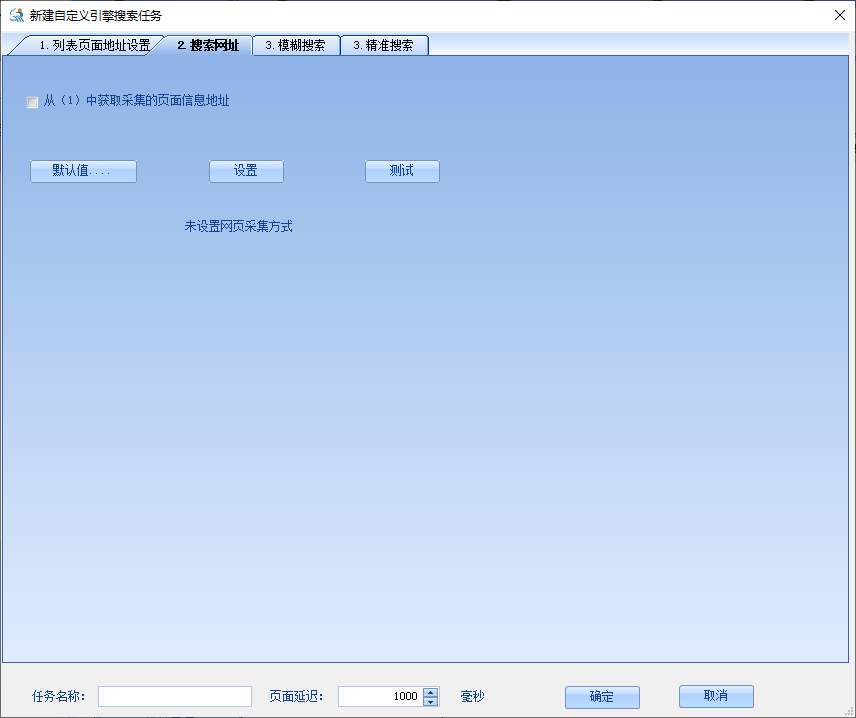Click the 任务名称 input field
Screen dimensions: 856x718
click(174, 696)
